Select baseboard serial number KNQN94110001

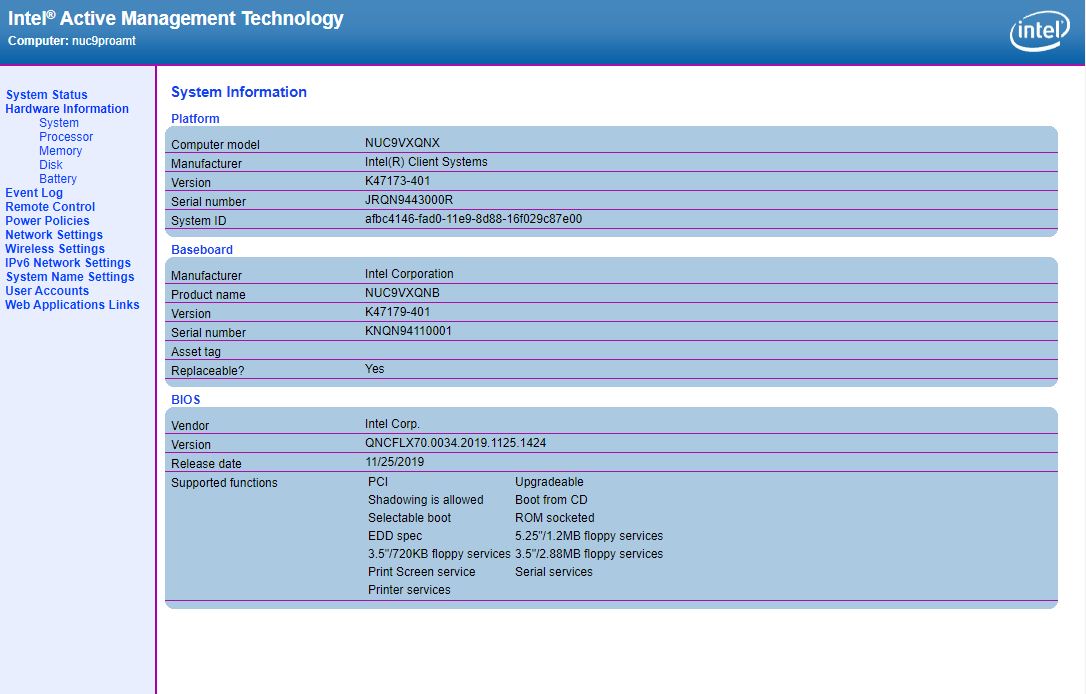(408, 330)
